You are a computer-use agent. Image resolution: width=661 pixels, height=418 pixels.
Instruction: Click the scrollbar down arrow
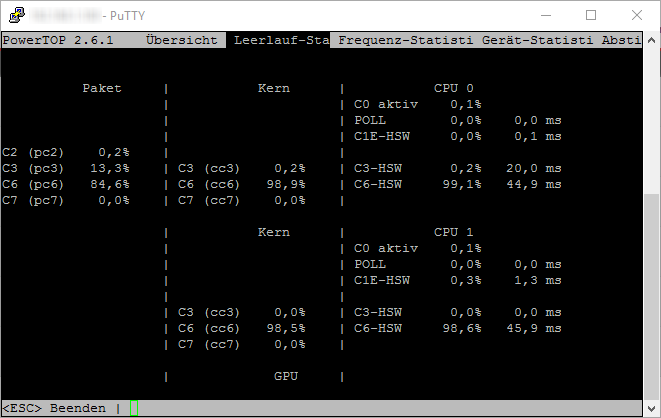click(651, 409)
